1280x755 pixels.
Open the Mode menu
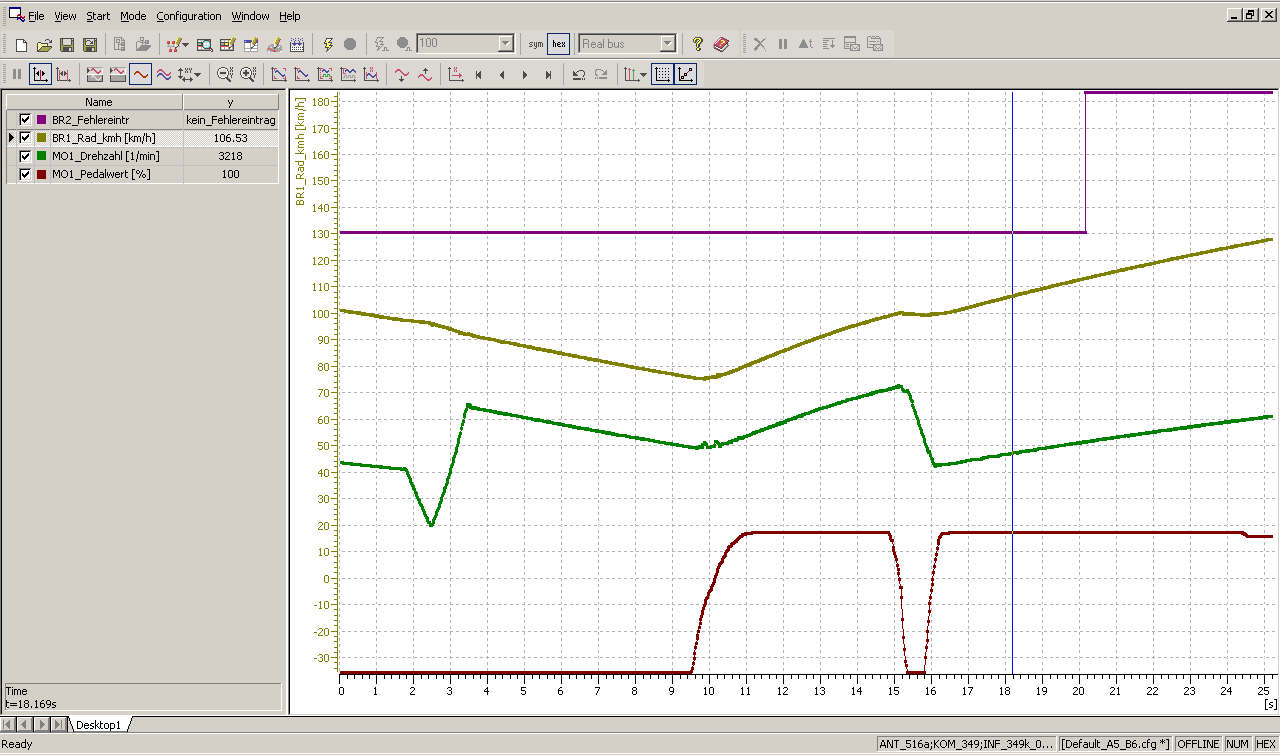133,17
